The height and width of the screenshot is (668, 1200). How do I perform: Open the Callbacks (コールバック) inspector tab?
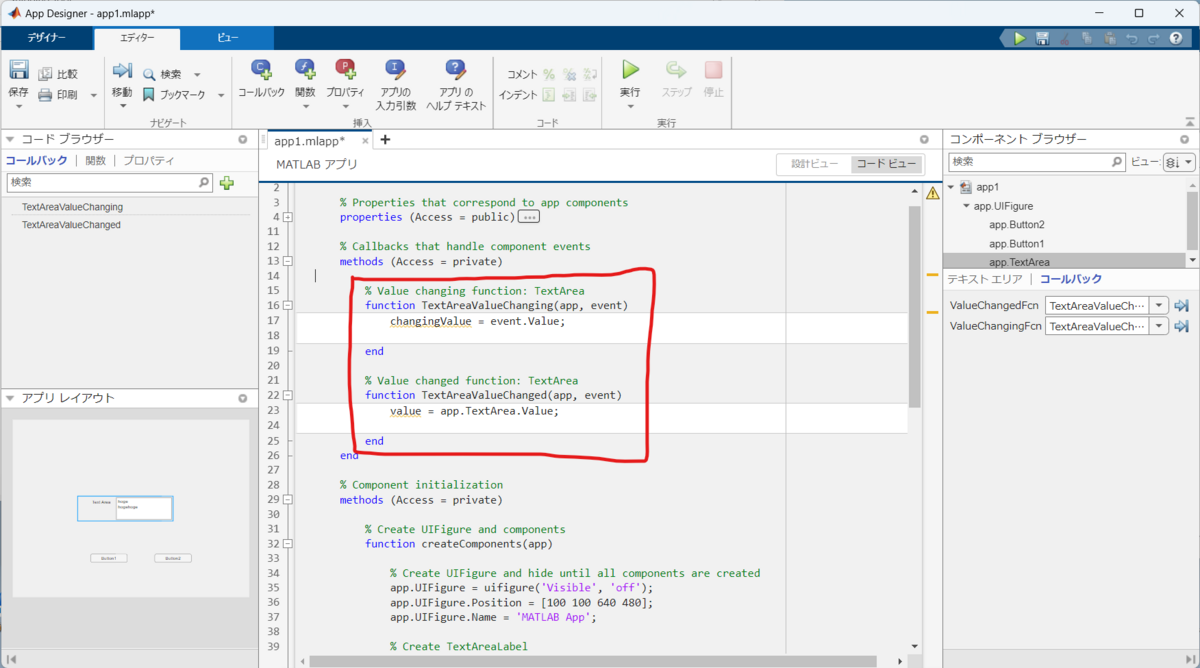(x=1071, y=280)
